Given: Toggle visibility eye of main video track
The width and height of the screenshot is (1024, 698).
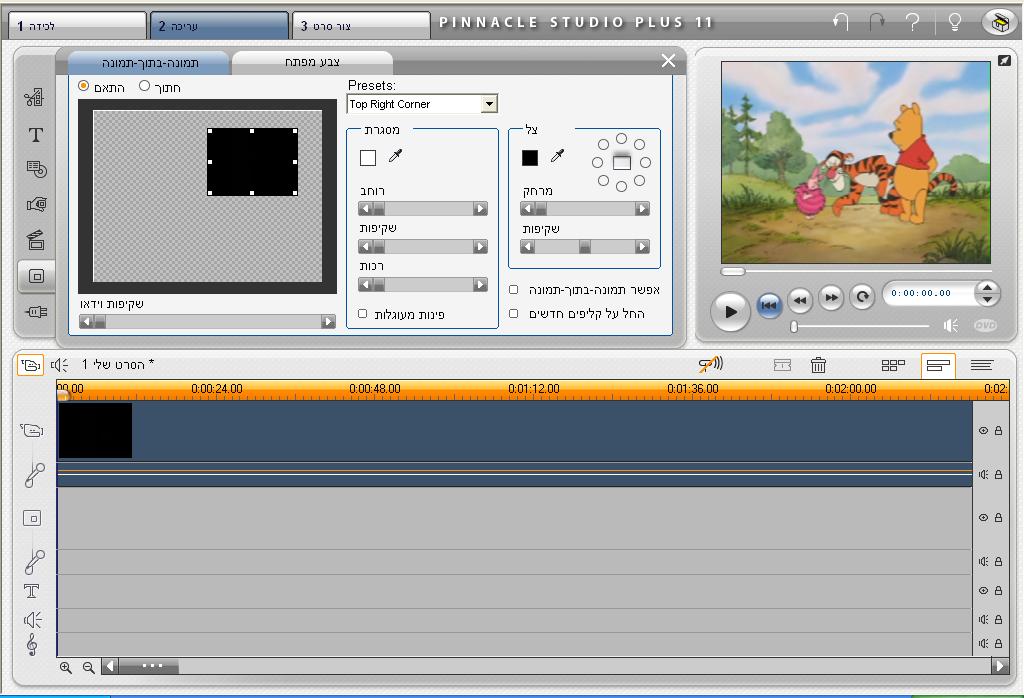Looking at the screenshot, I should point(983,430).
